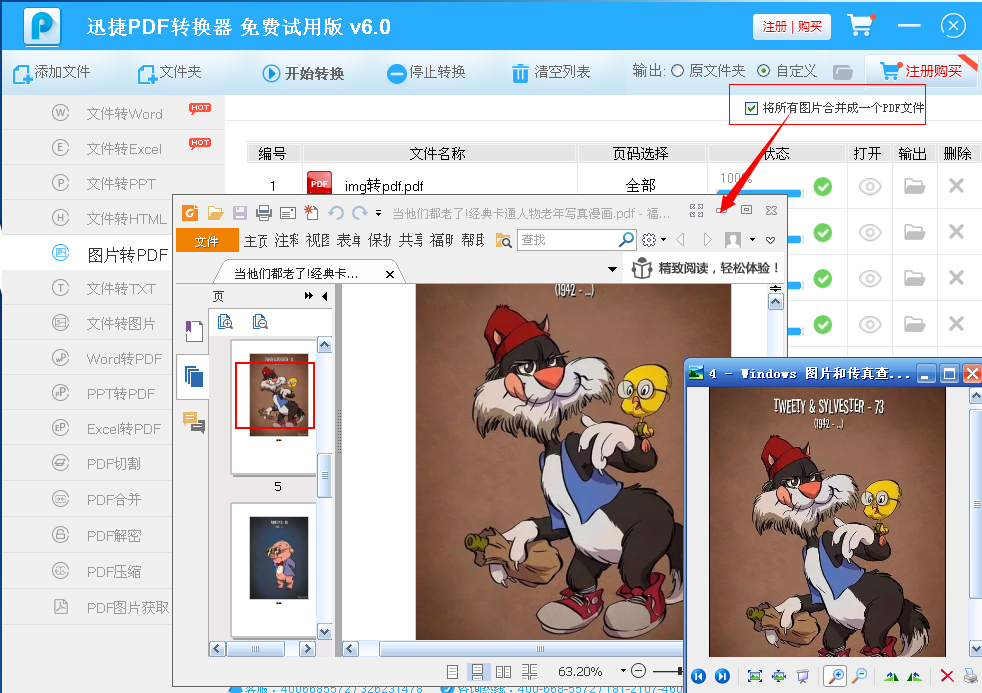Click the print icon in reader toolbar
Viewport: 982px width, 693px height.
pos(264,213)
